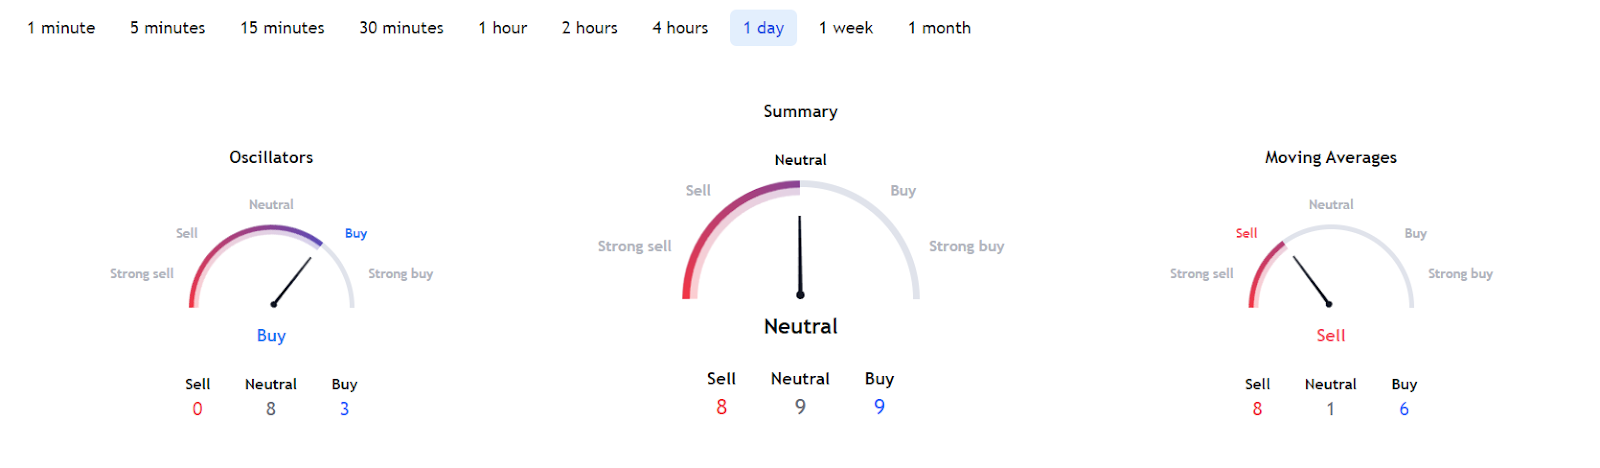
Task: Switch to the 1 week timeframe
Action: (845, 28)
